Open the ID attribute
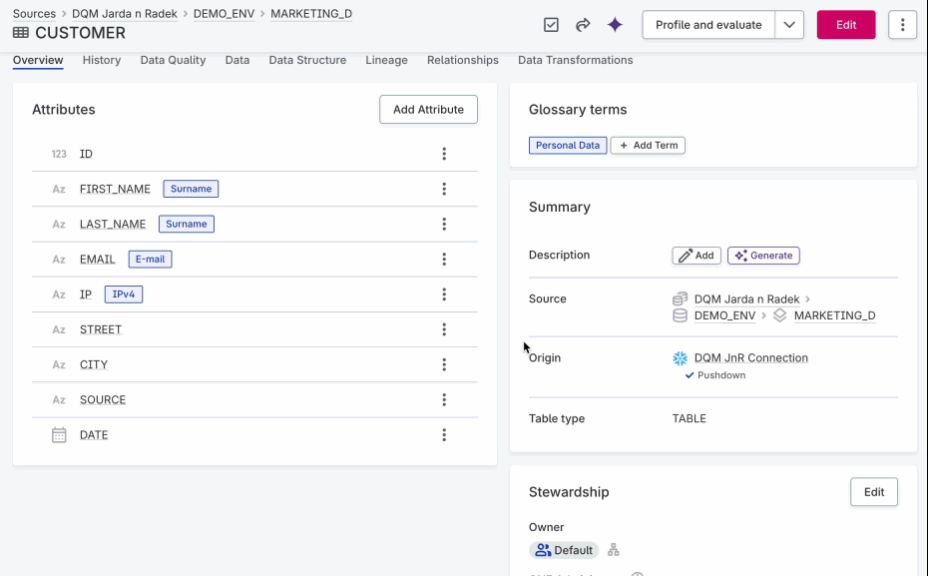 coord(86,154)
